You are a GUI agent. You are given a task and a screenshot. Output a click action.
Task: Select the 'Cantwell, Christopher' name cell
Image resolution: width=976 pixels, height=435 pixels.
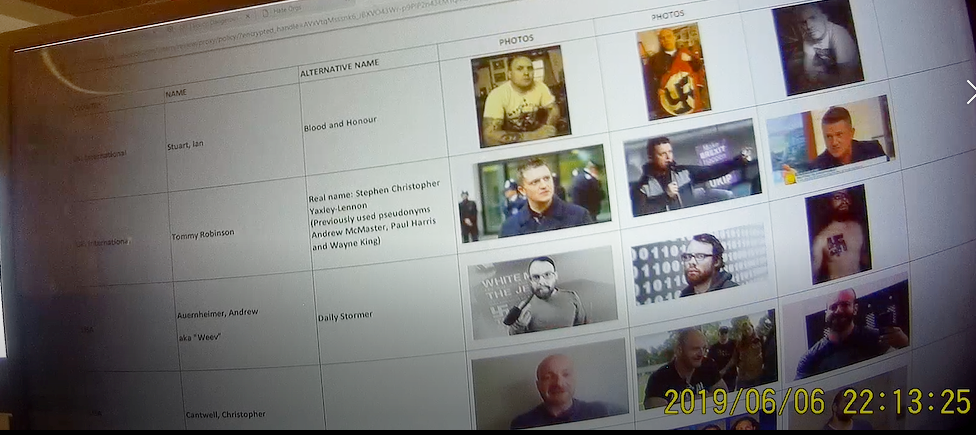[225, 414]
